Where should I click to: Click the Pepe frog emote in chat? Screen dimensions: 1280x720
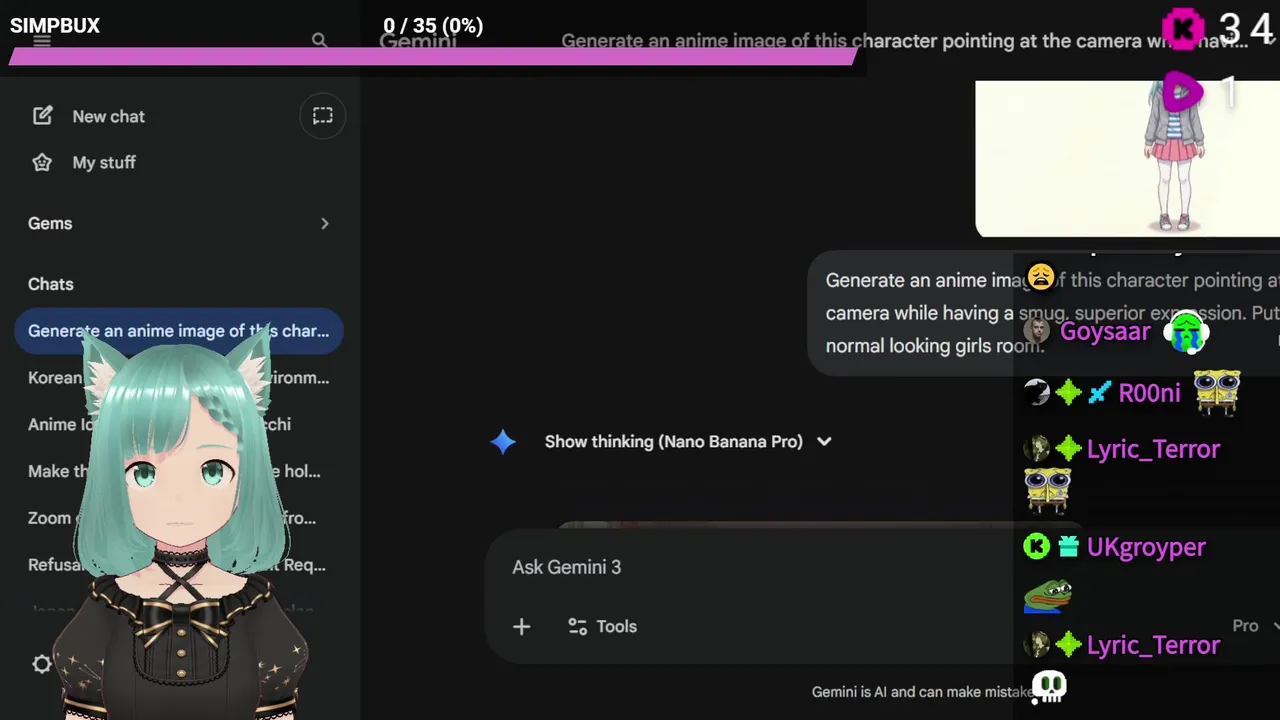tap(1047, 596)
